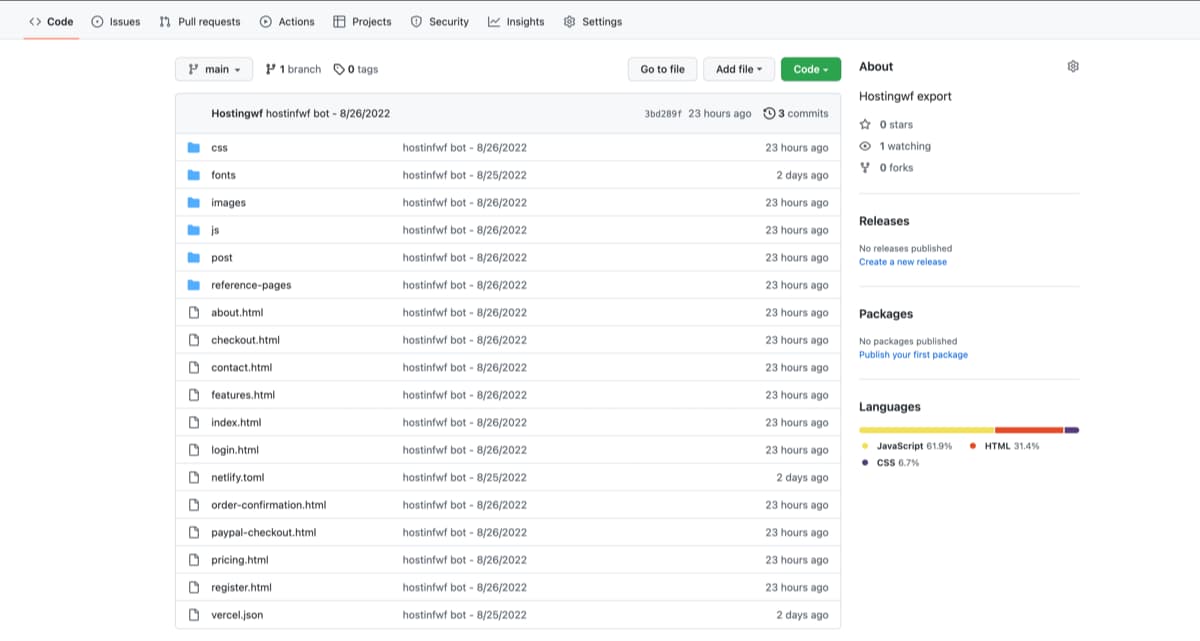This screenshot has height=641, width=1200.
Task: Click the fork icon
Action: (865, 167)
